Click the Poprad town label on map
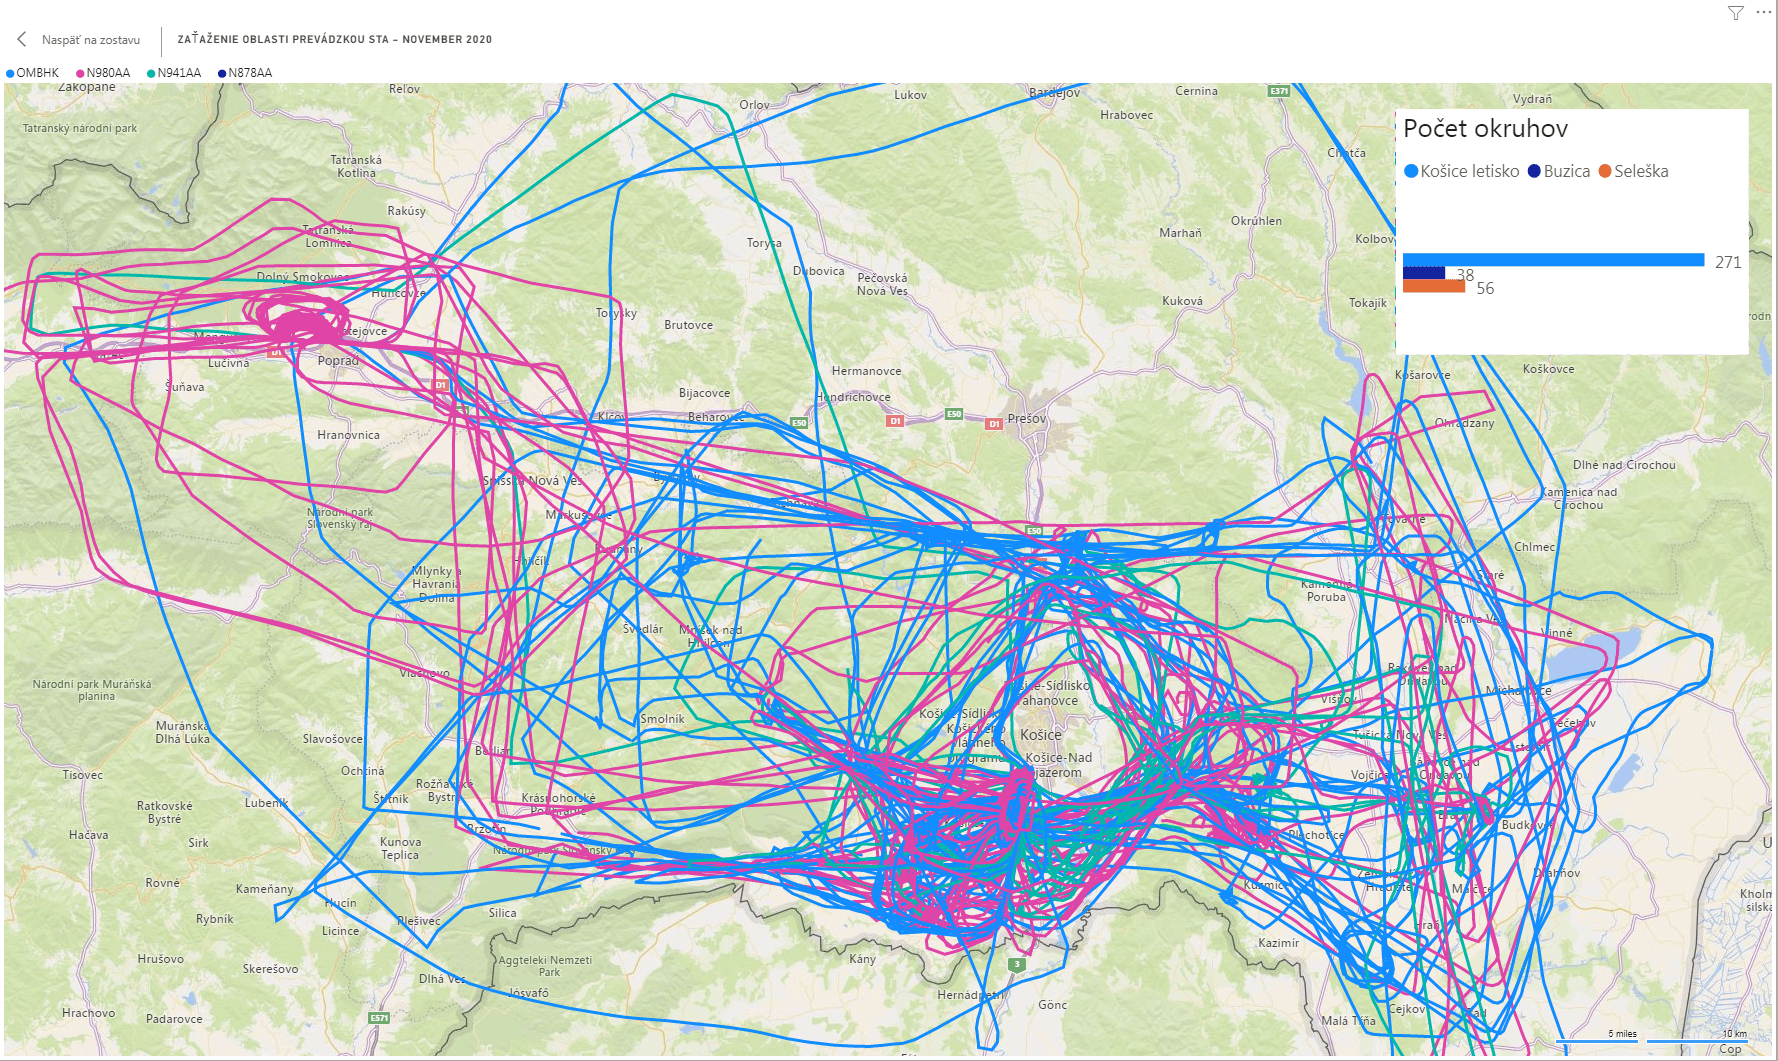This screenshot has width=1778, height=1061. 337,361
